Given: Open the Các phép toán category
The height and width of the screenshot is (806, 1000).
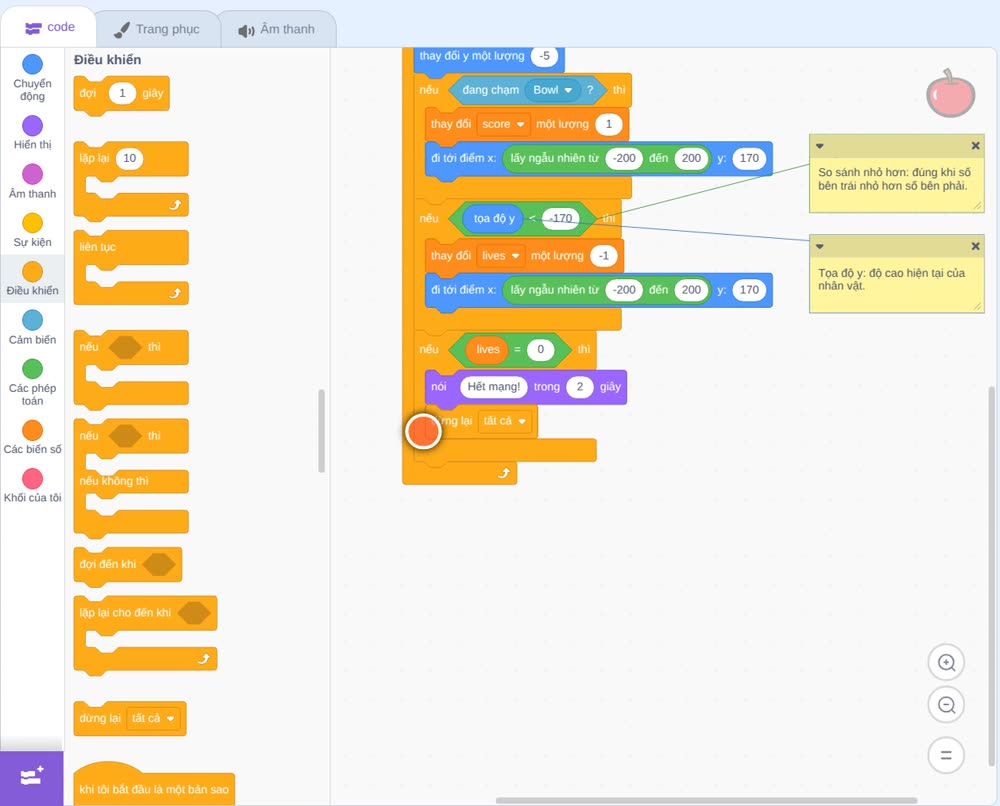Looking at the screenshot, I should pyautogui.click(x=32, y=383).
